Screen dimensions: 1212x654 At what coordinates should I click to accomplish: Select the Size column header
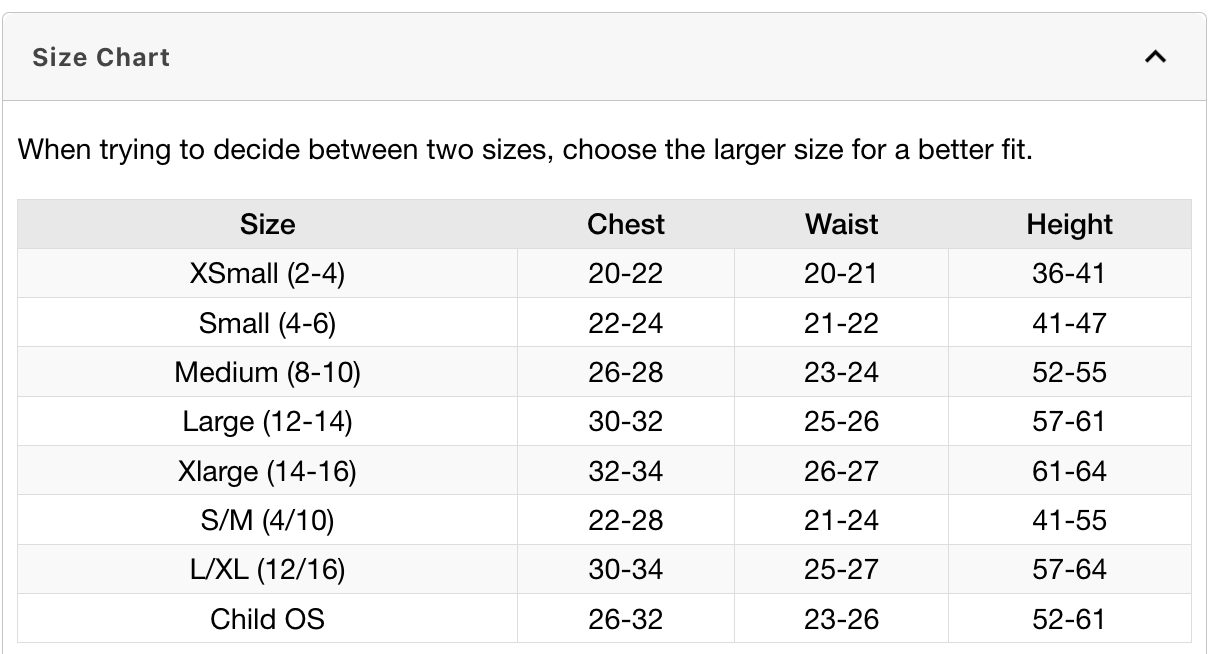pyautogui.click(x=267, y=224)
